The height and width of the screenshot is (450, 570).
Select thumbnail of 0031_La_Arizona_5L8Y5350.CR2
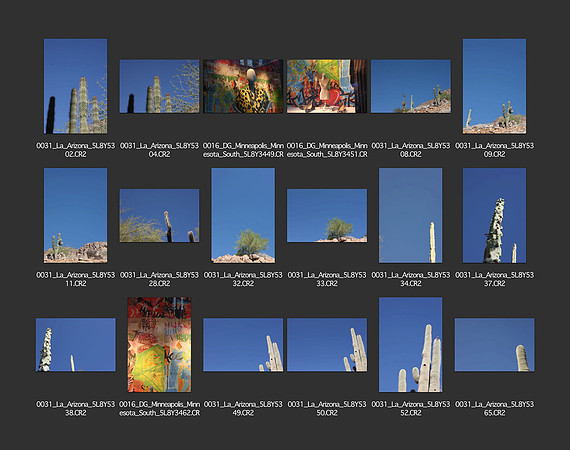(327, 345)
